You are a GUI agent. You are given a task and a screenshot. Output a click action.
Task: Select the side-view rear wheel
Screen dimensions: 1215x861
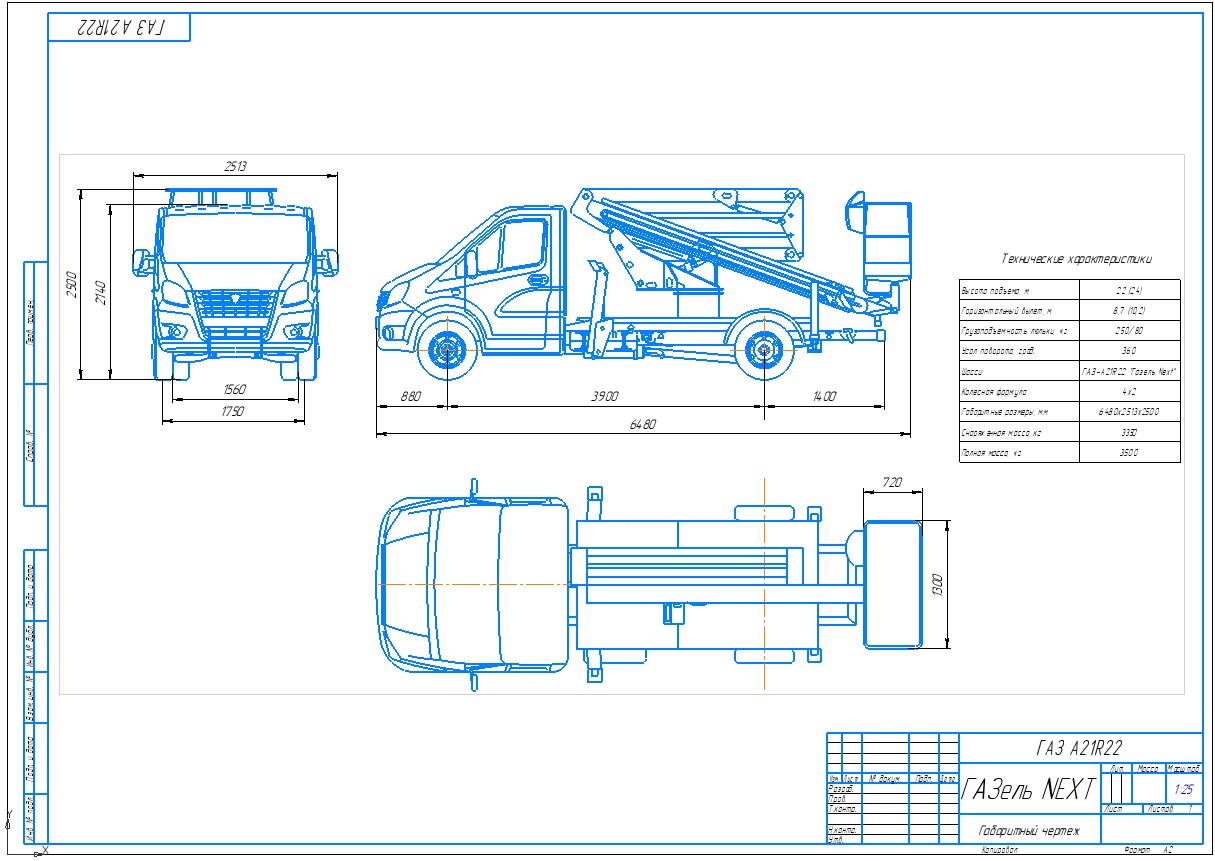tap(764, 350)
